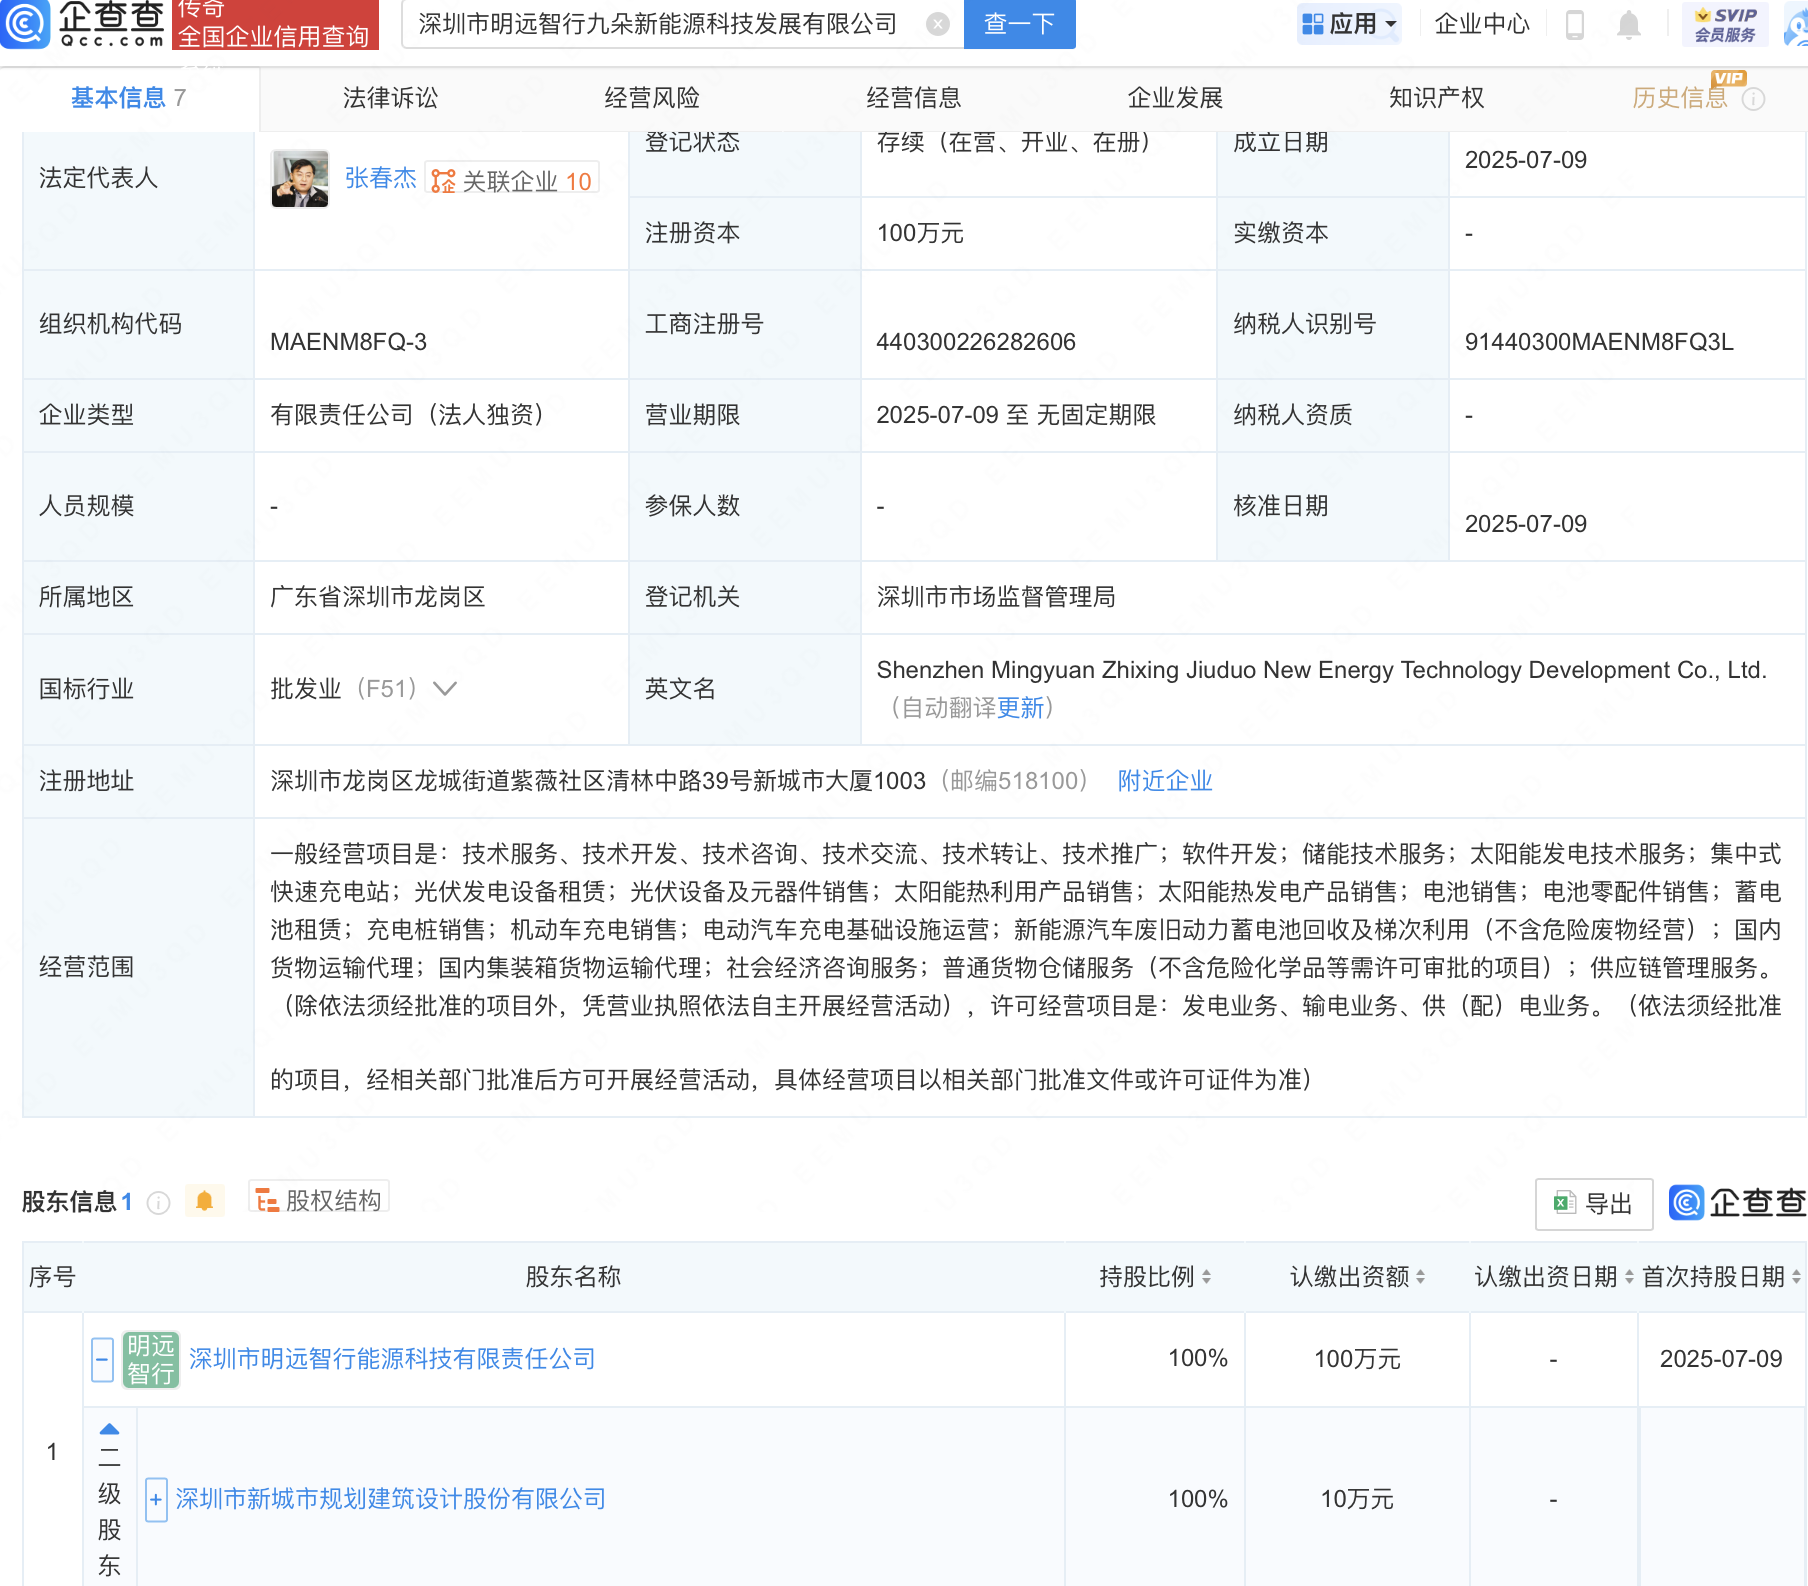The height and width of the screenshot is (1586, 1808).
Task: Open the 应用 dropdown menu
Action: pos(1349,24)
